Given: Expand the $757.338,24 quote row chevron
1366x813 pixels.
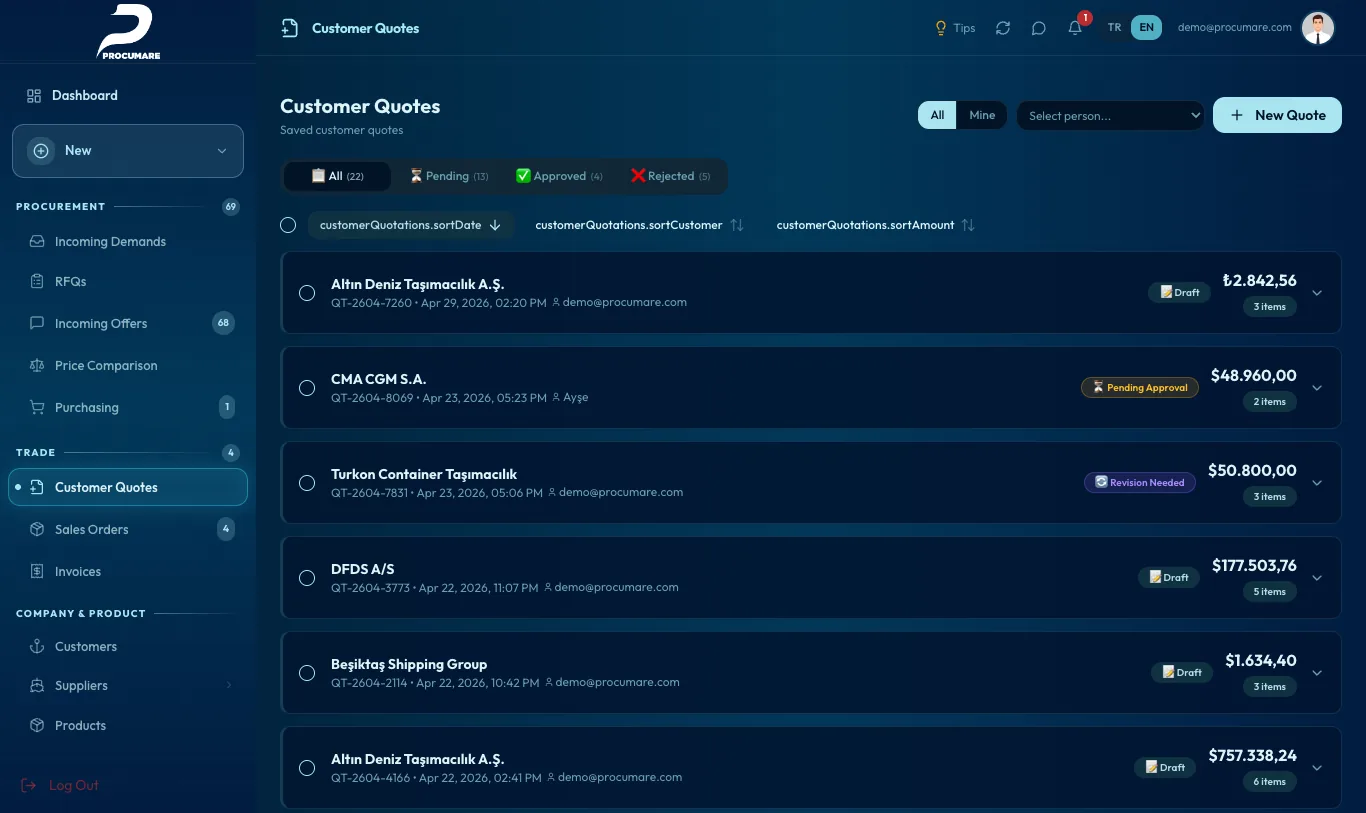Looking at the screenshot, I should point(1317,768).
